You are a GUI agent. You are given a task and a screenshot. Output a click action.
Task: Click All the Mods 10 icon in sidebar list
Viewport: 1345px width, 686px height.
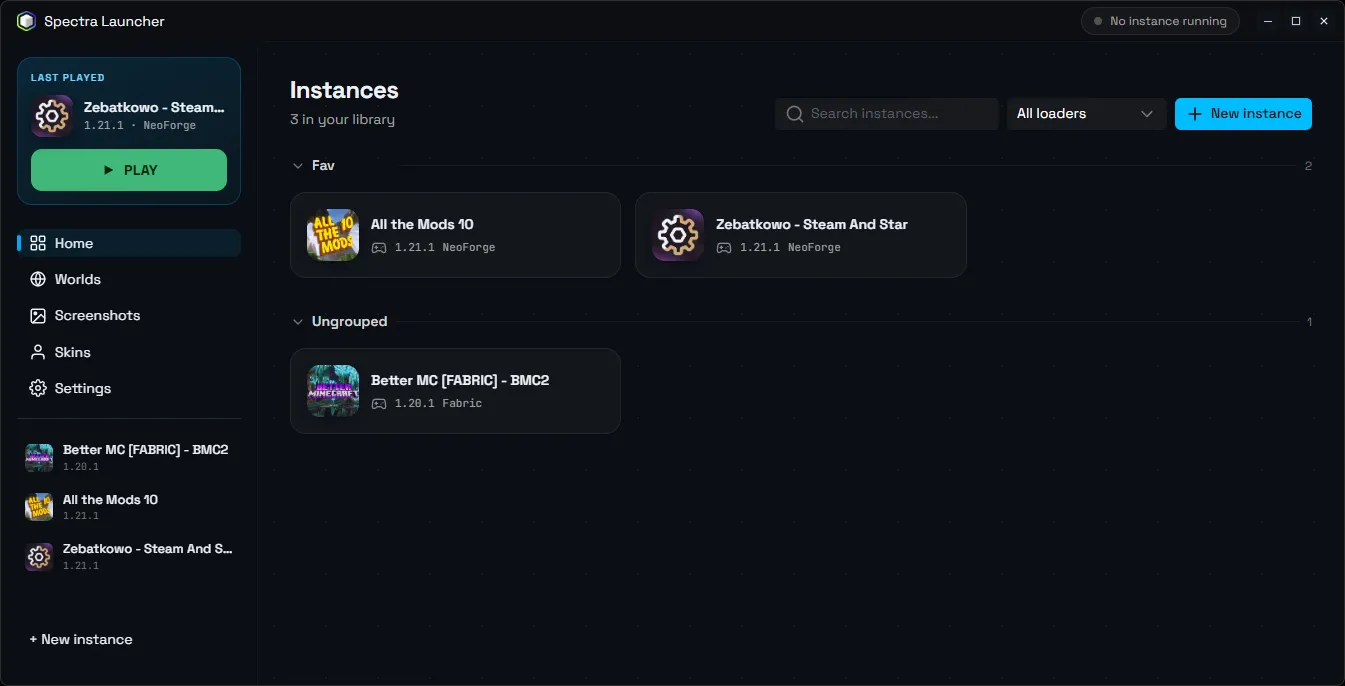39,507
